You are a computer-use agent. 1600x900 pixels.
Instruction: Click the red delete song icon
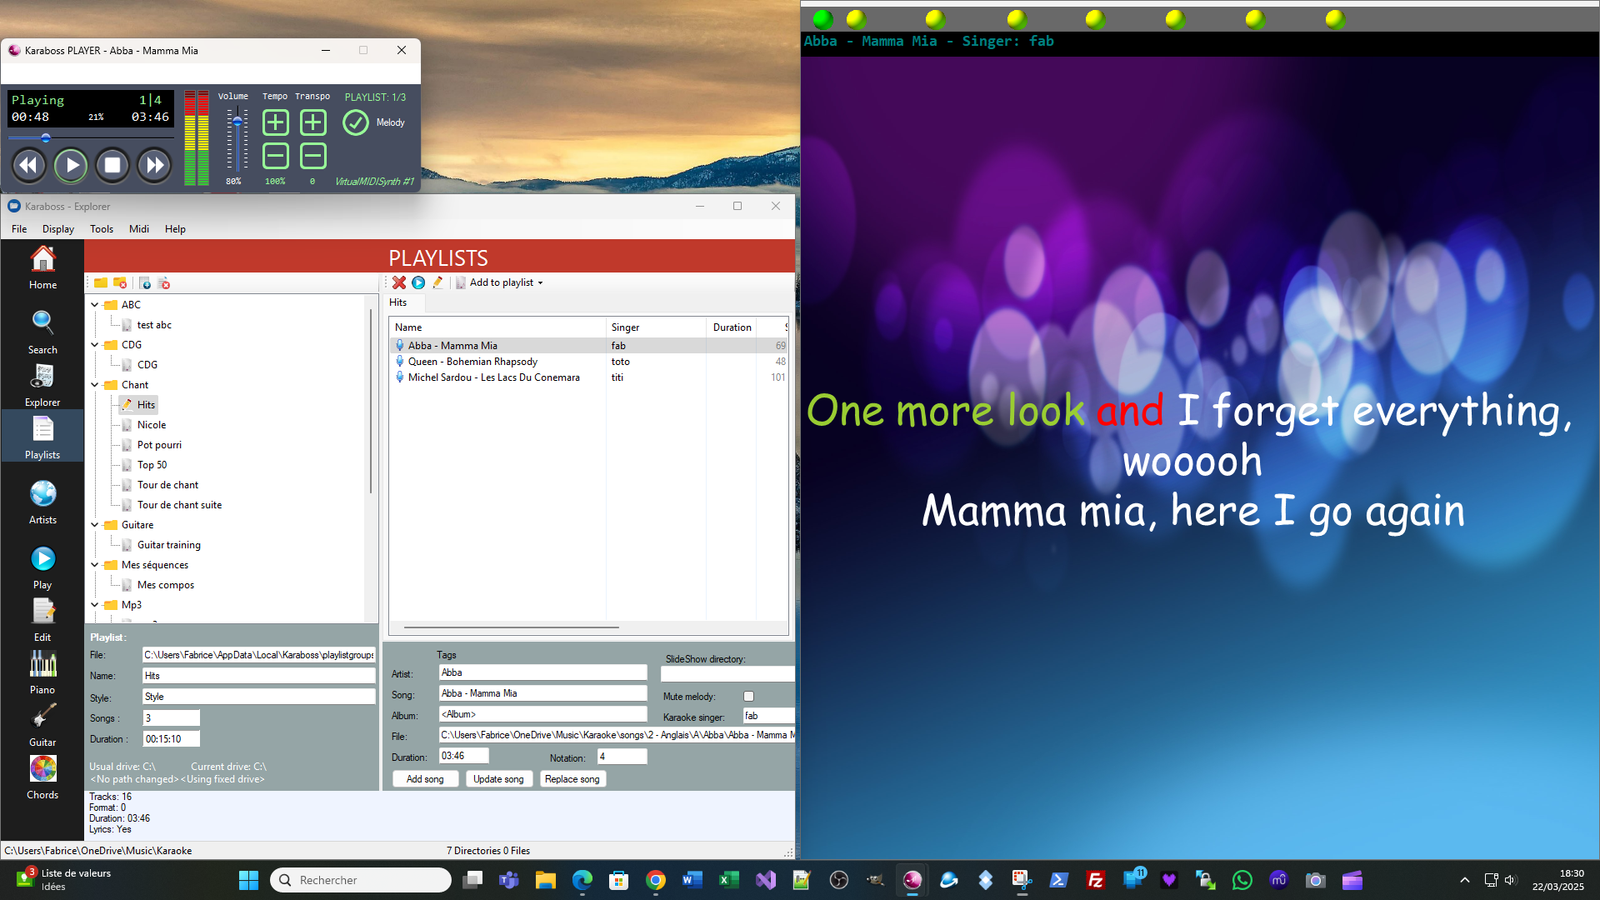(x=399, y=283)
